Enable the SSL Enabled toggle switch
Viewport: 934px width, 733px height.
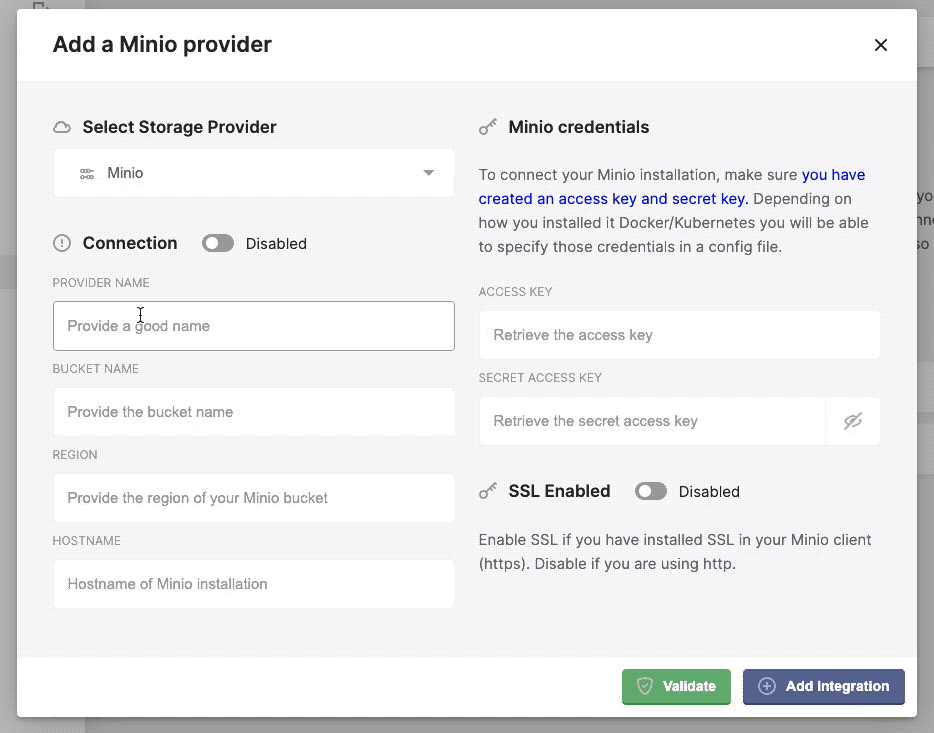650,491
